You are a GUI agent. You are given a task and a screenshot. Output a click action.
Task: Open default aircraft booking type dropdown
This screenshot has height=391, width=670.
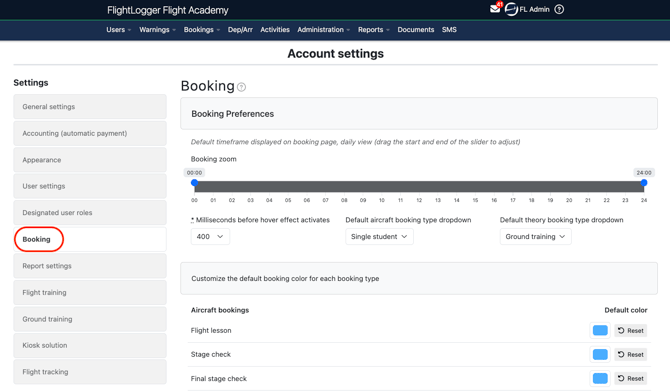pos(379,236)
